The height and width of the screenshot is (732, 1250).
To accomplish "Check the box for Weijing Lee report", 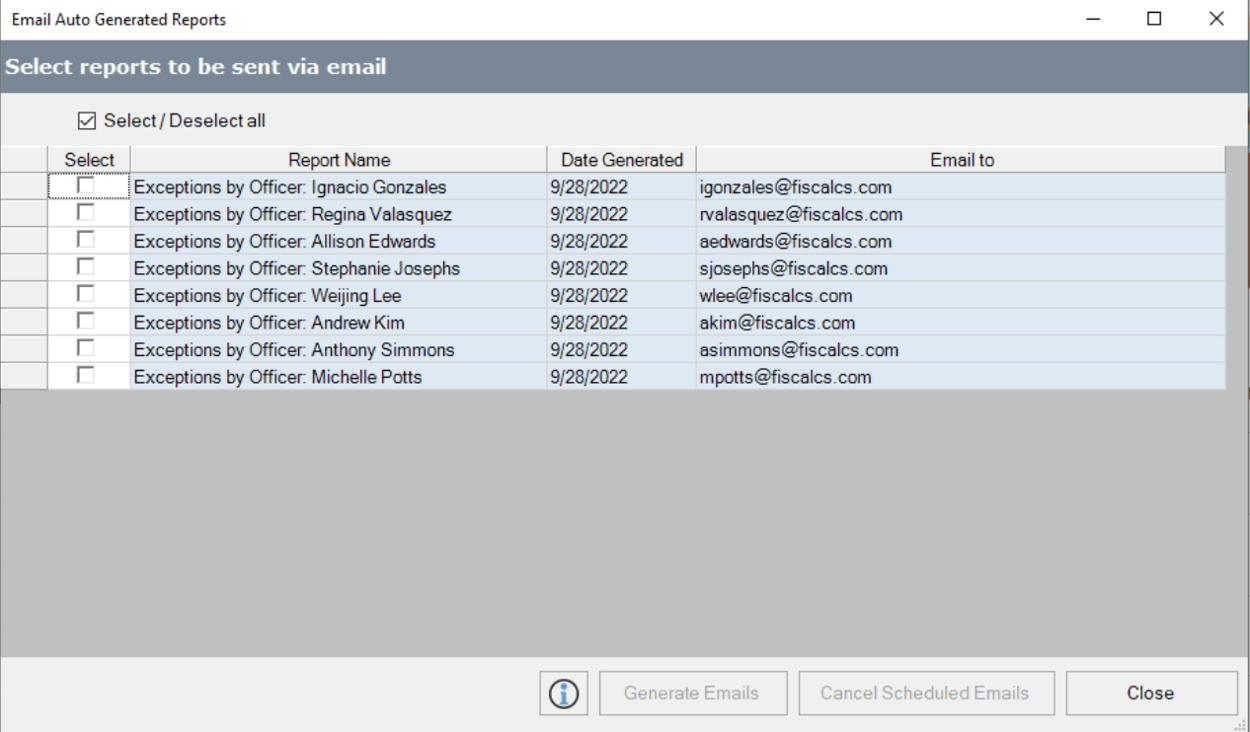I will 86,295.
